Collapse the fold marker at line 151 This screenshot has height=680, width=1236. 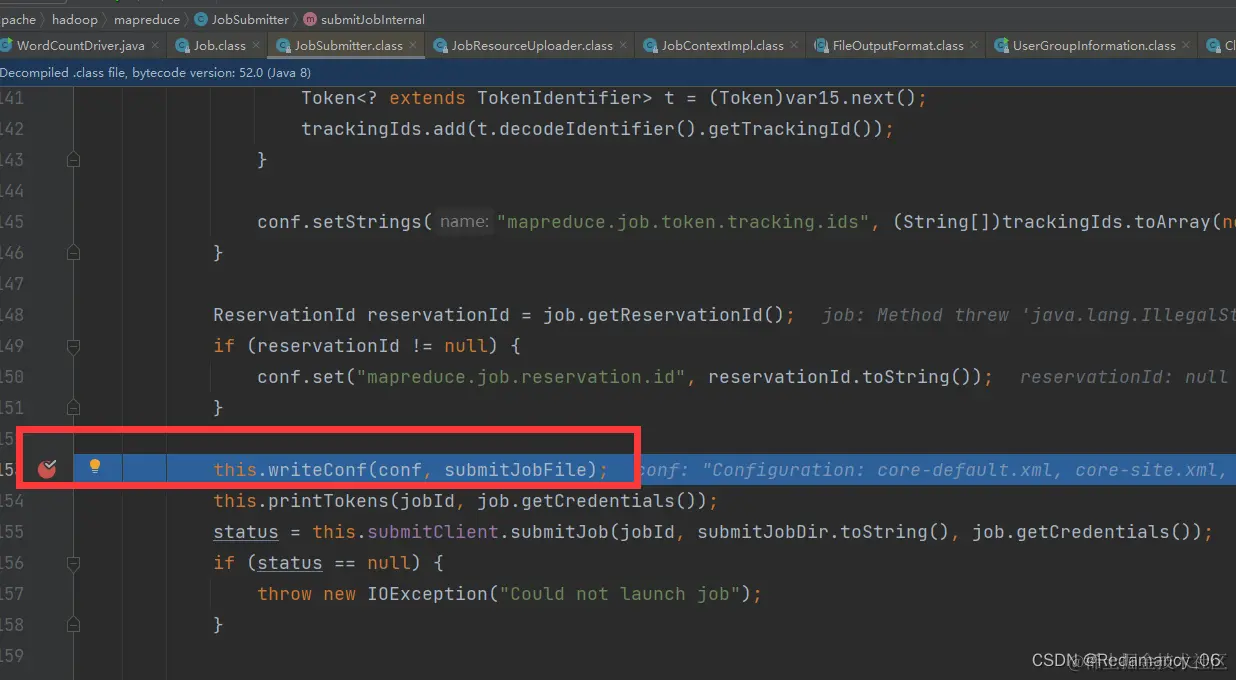click(x=73, y=407)
